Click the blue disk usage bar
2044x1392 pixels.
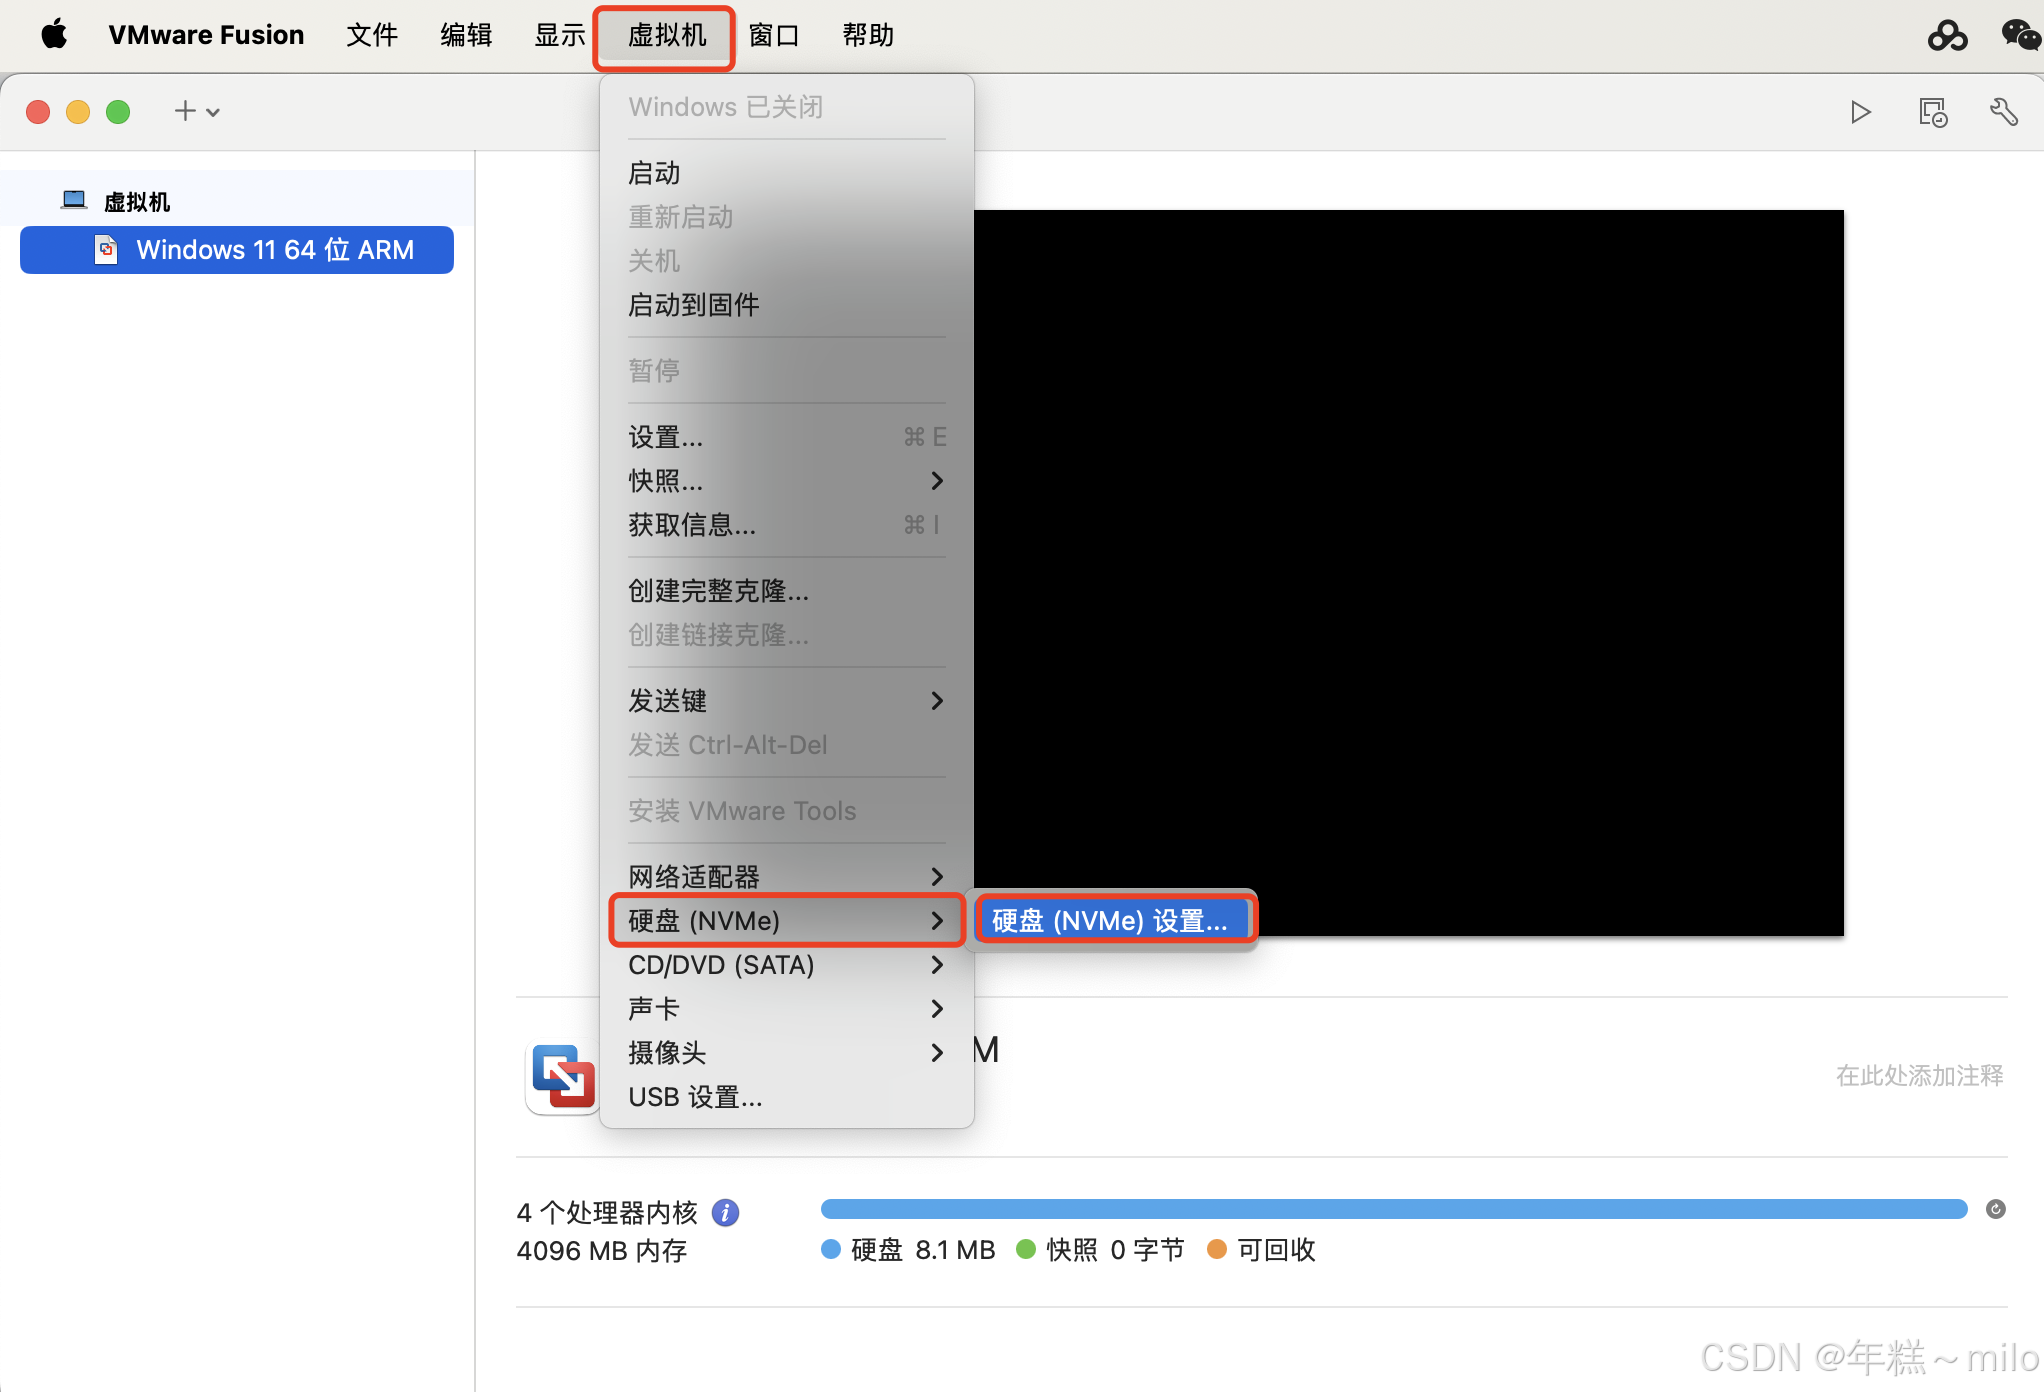pos(1392,1209)
